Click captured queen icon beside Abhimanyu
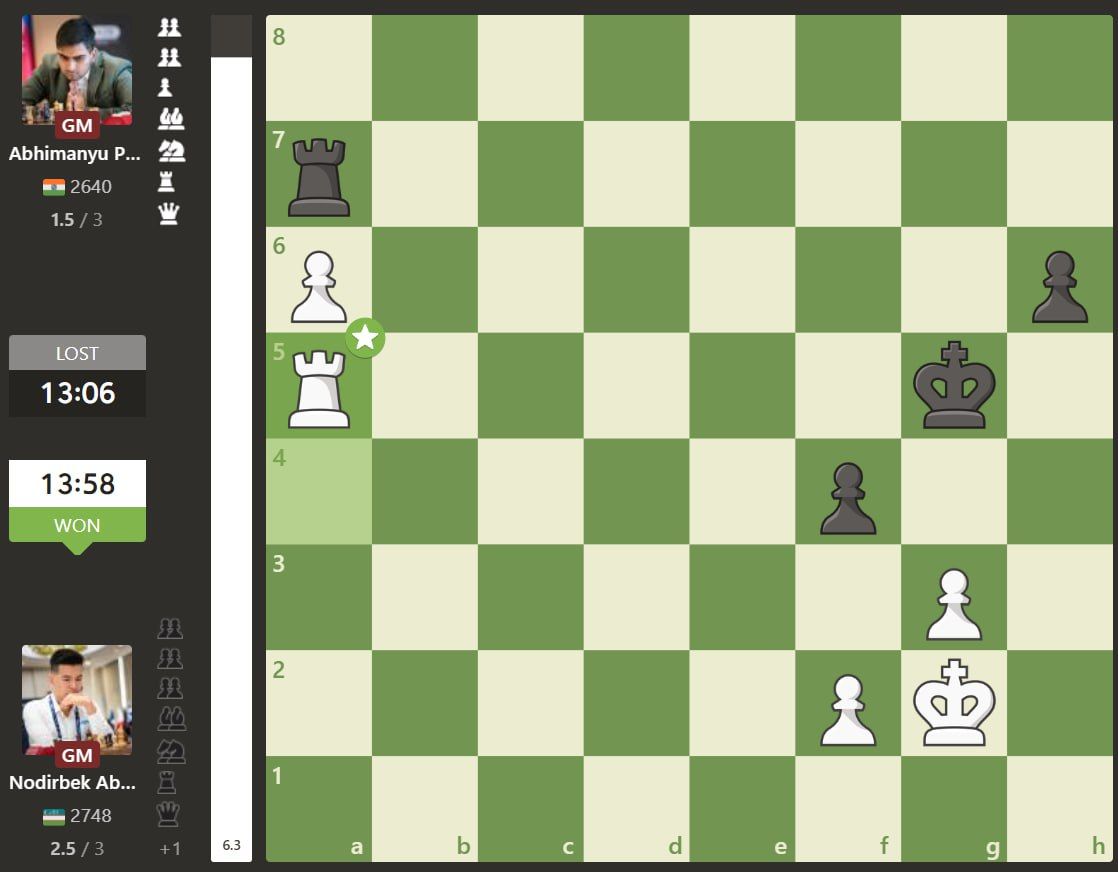The image size is (1118, 872). coord(169,213)
